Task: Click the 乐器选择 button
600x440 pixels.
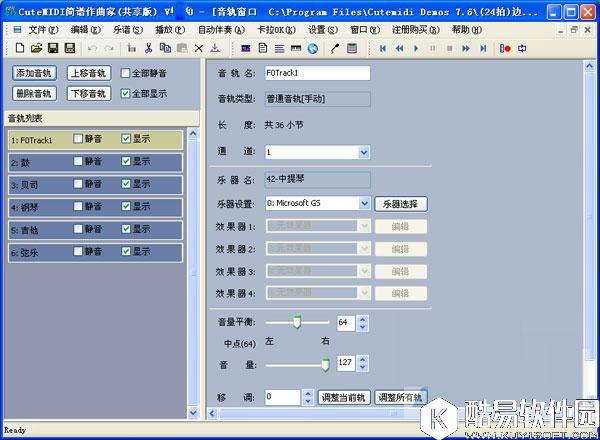Action: [401, 204]
